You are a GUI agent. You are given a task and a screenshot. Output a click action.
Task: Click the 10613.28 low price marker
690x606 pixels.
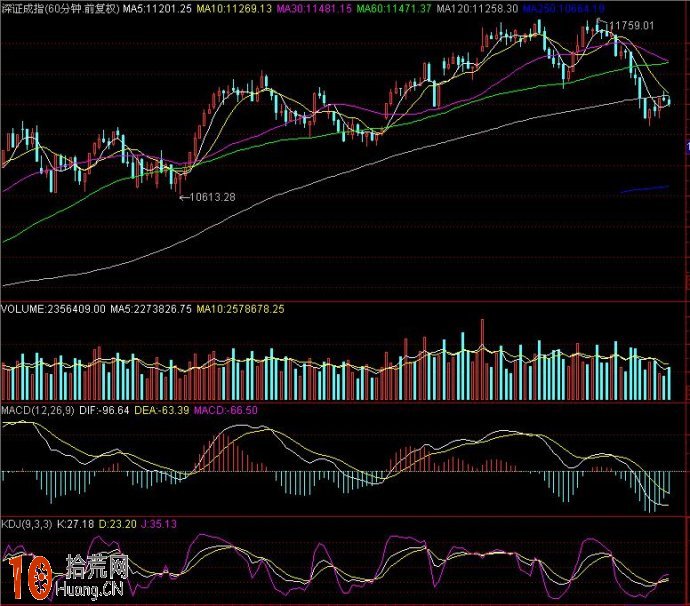coord(213,197)
